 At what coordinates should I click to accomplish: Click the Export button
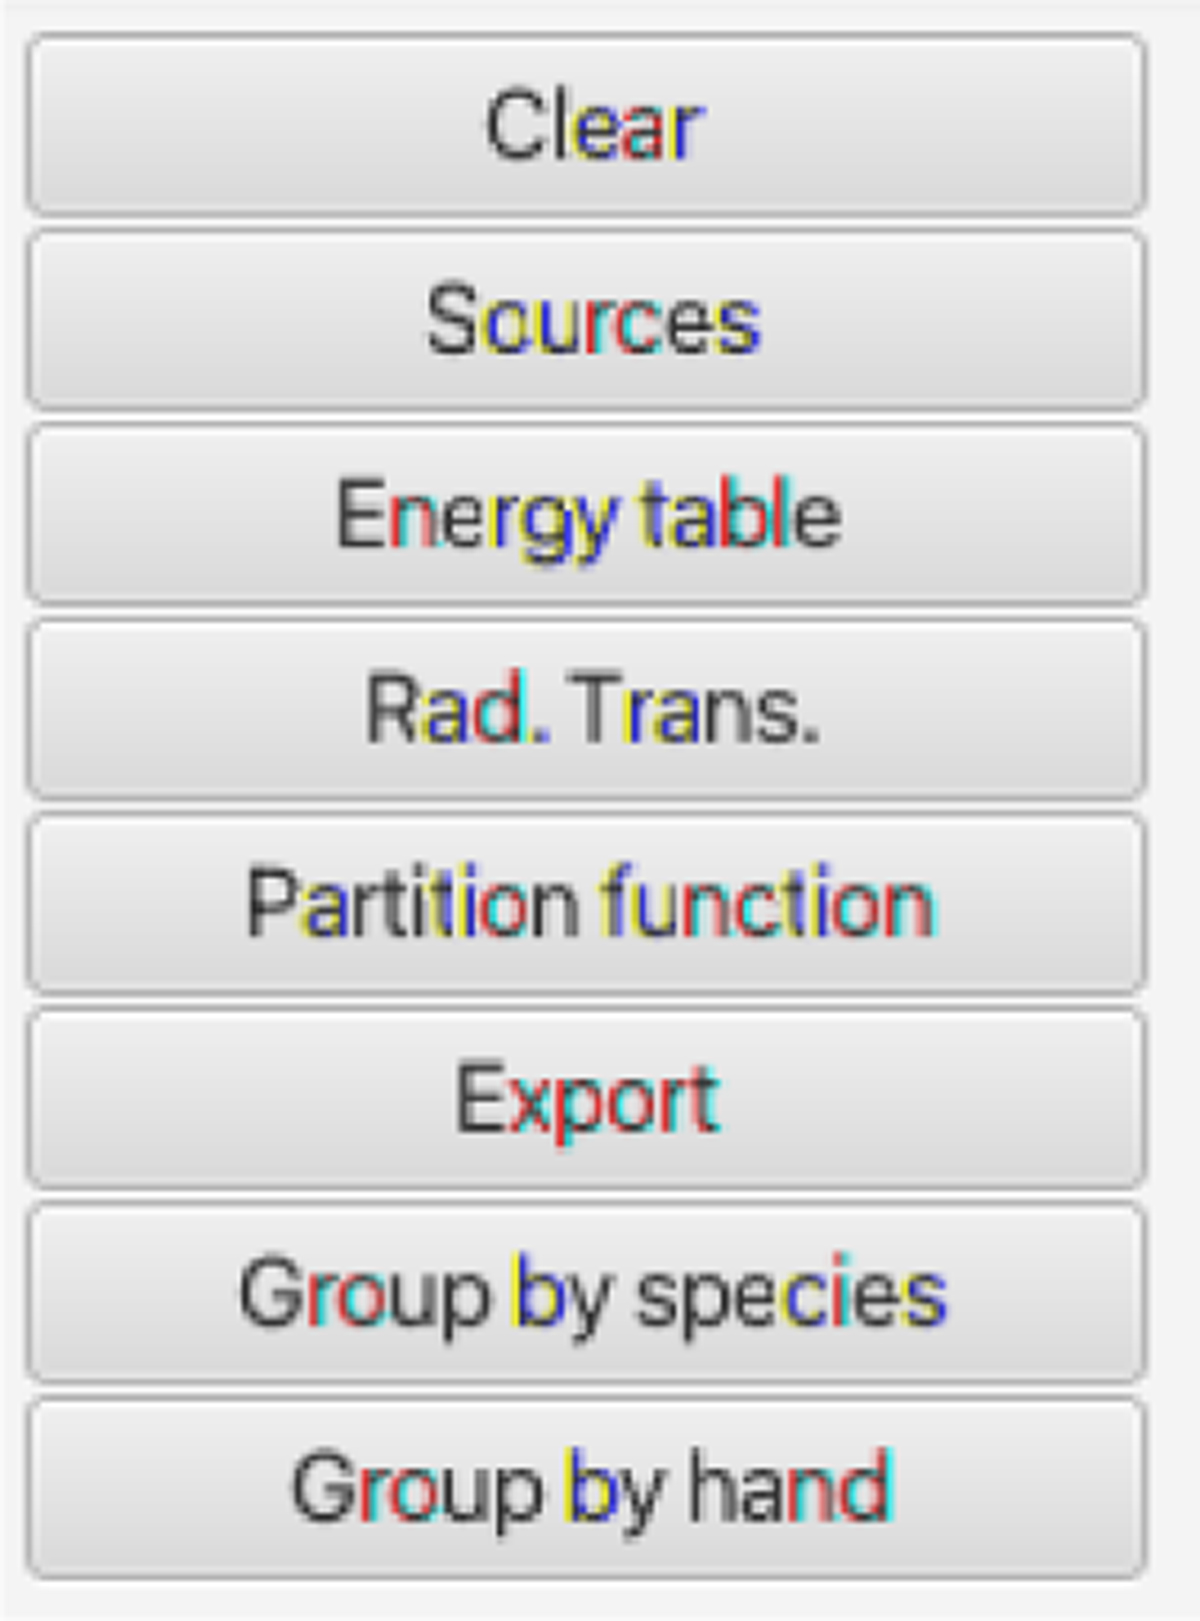pos(587,1099)
